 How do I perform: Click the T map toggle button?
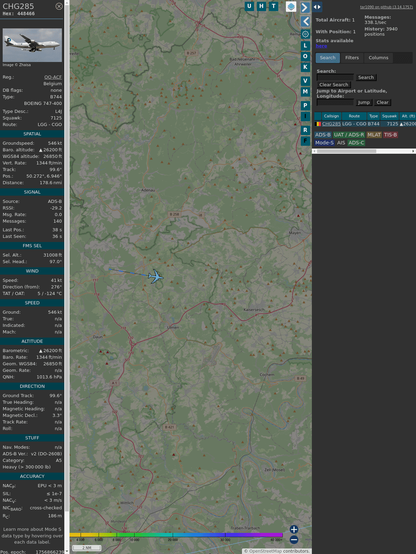273,6
